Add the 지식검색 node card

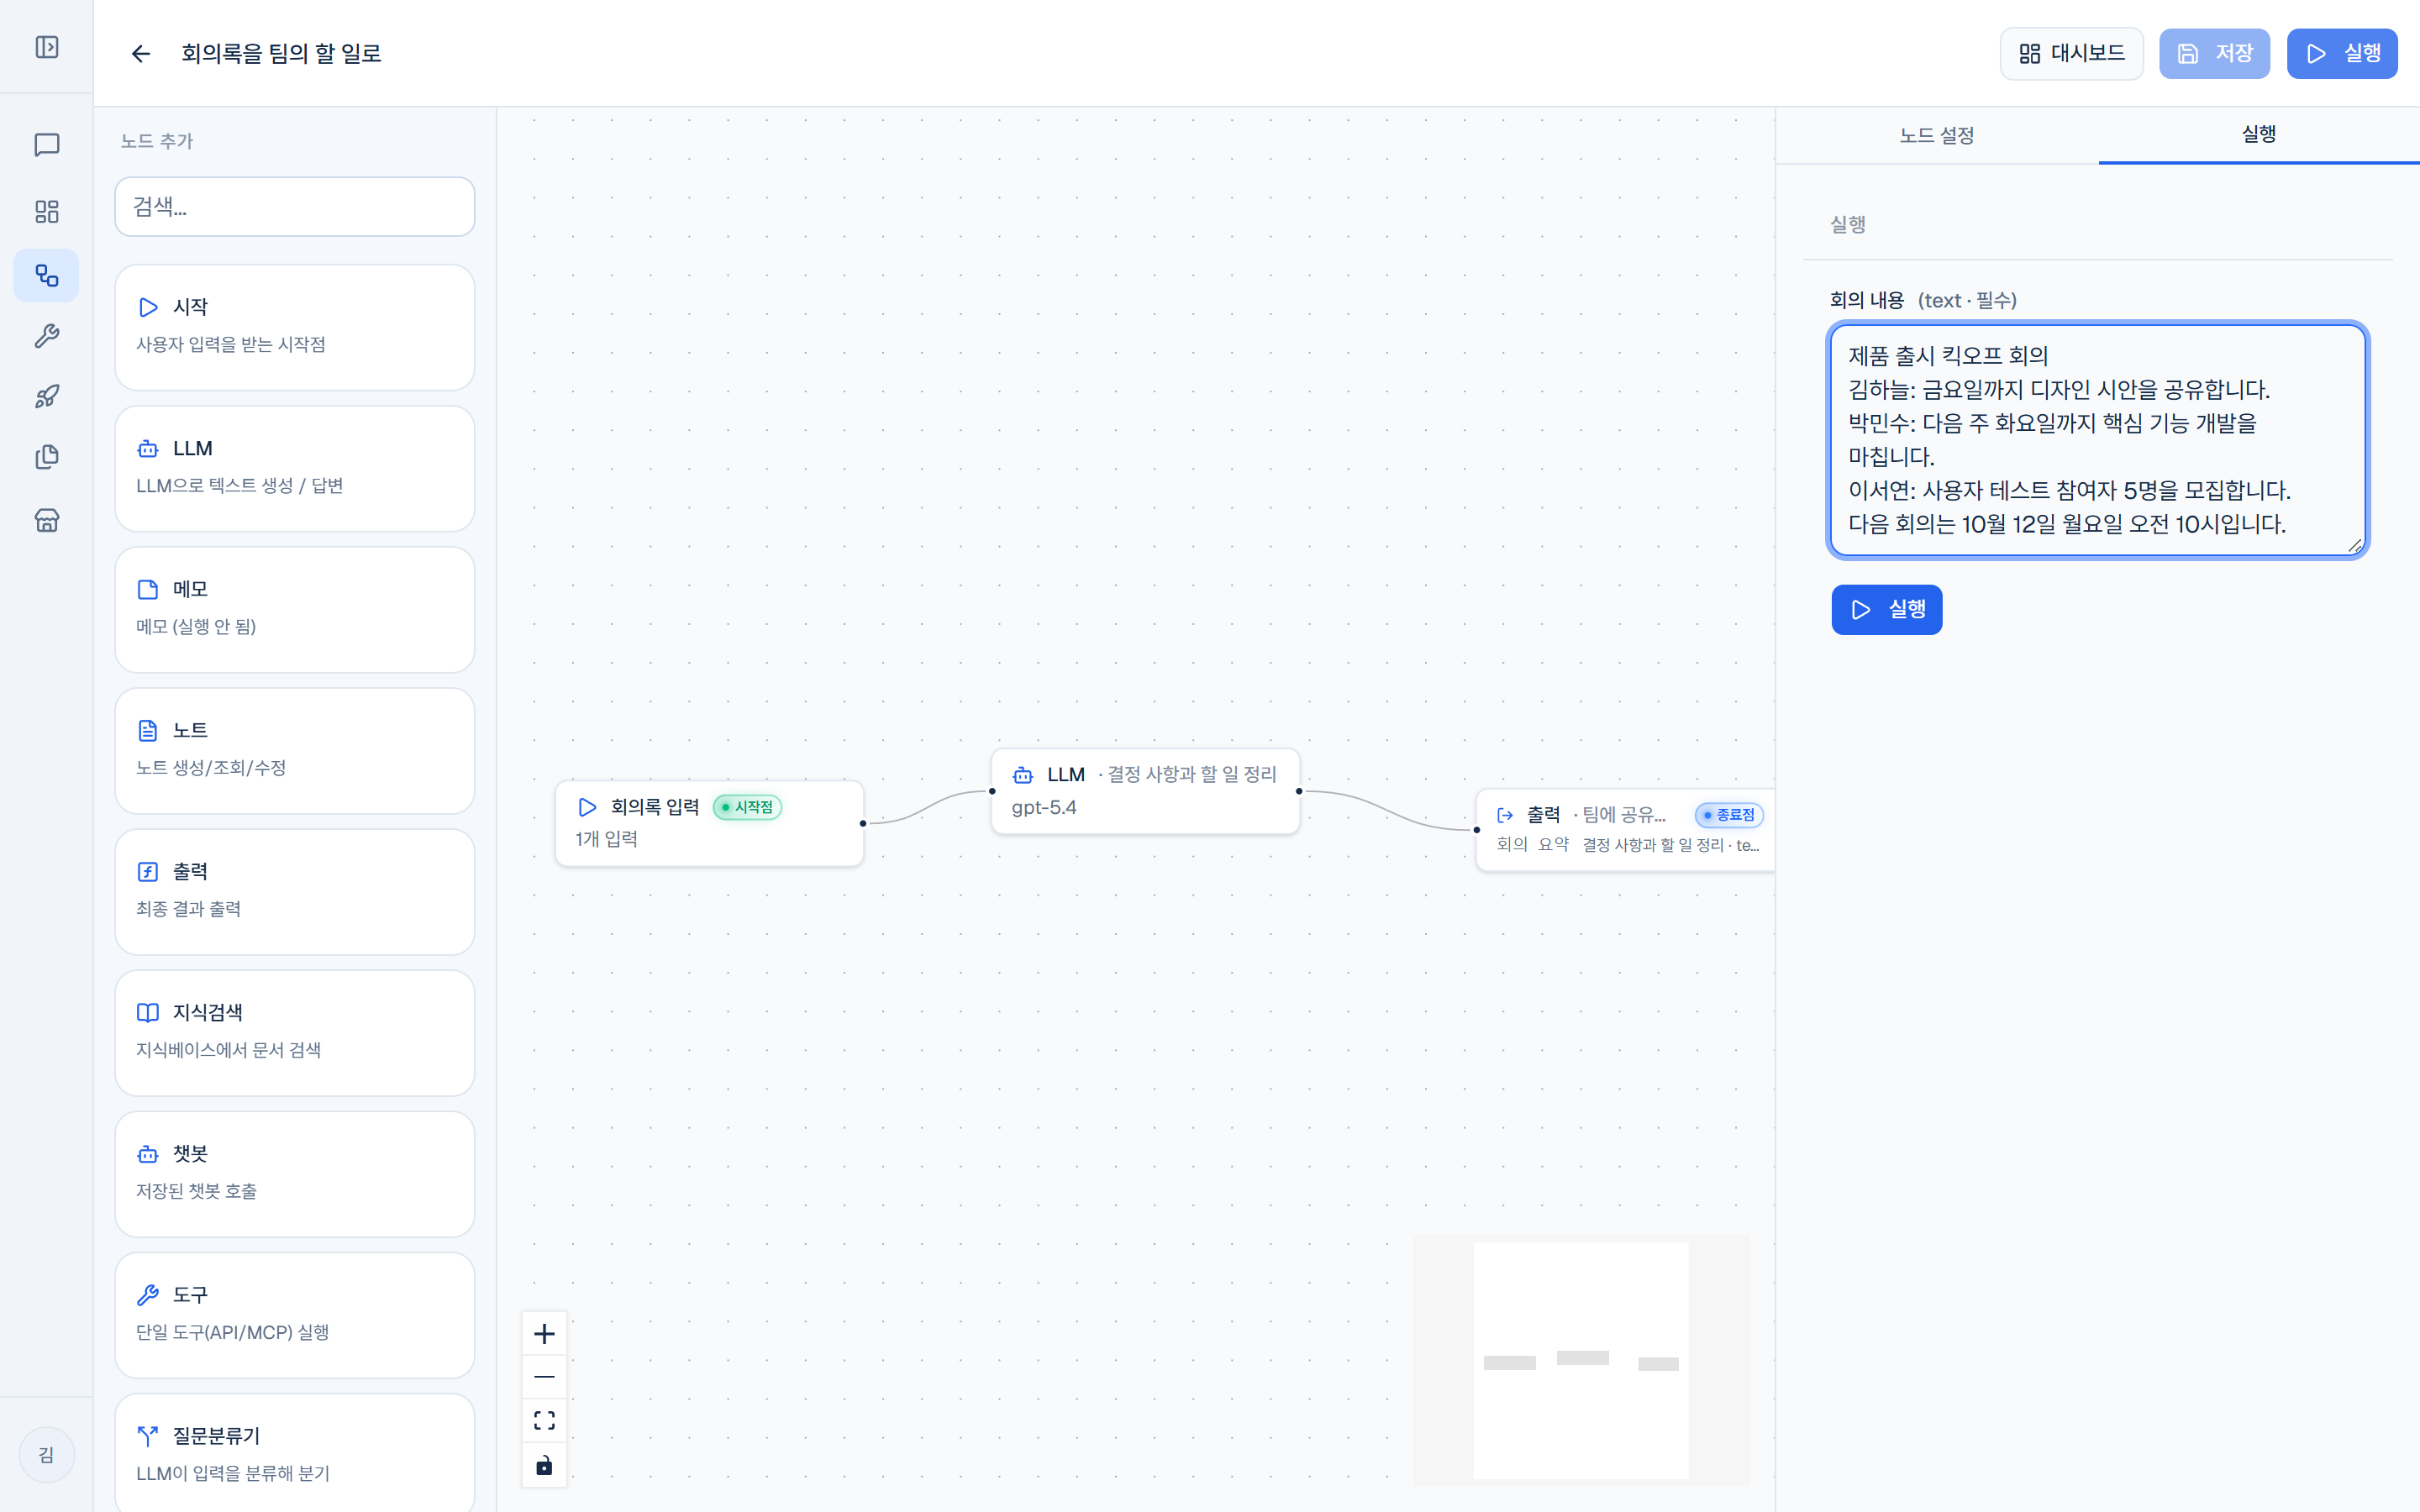295,1032
